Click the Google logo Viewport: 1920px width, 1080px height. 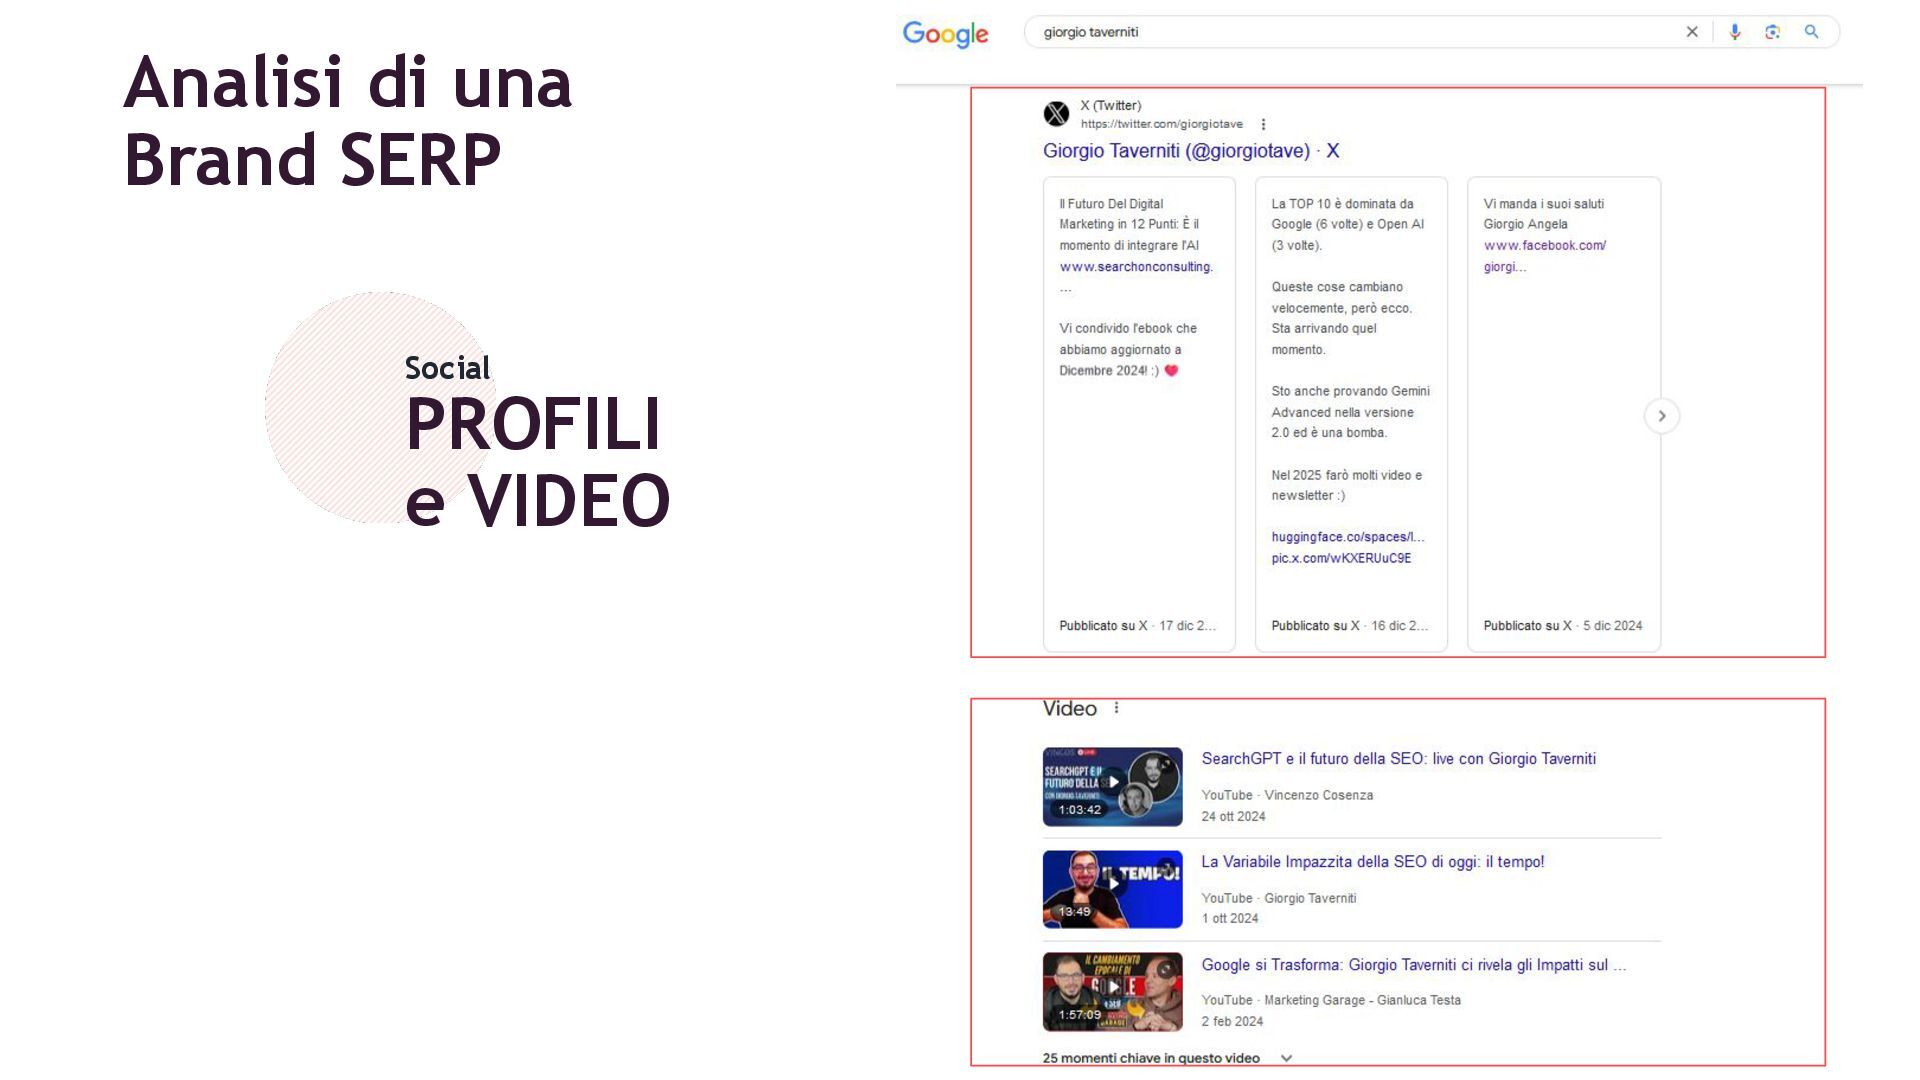click(x=945, y=33)
